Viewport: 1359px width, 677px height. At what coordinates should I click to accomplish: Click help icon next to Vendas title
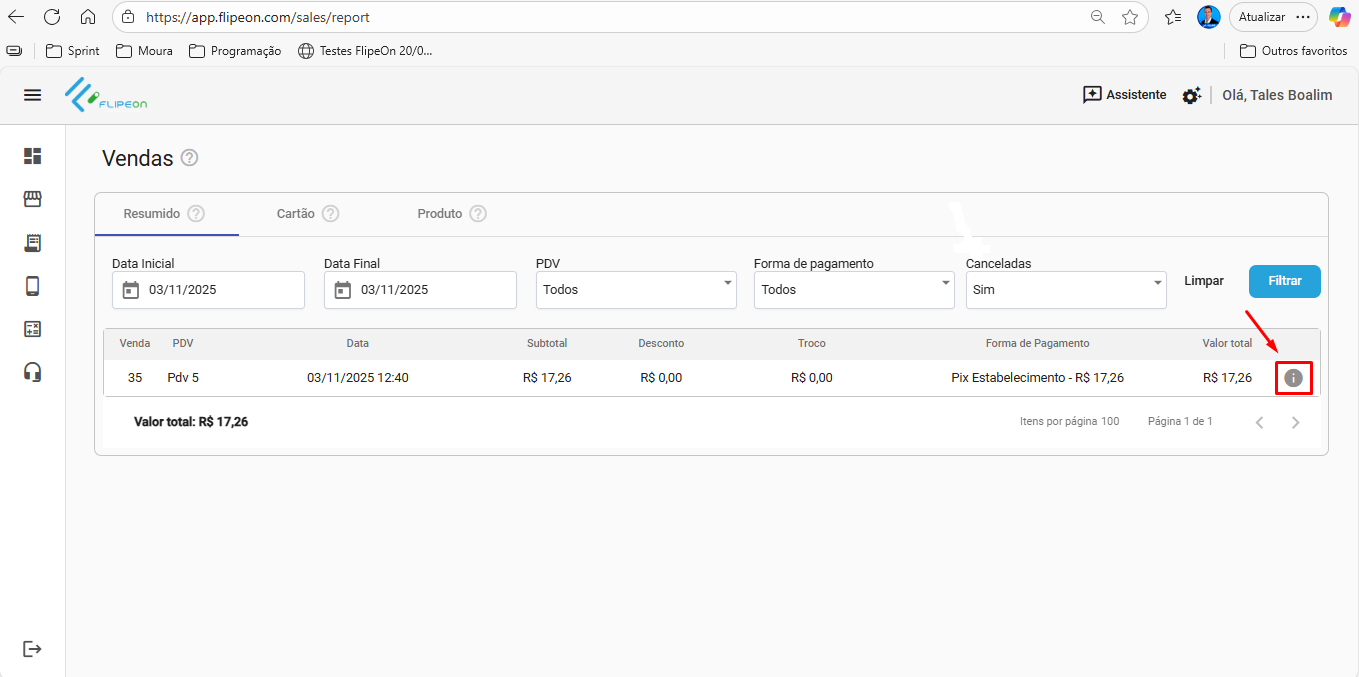click(x=190, y=158)
